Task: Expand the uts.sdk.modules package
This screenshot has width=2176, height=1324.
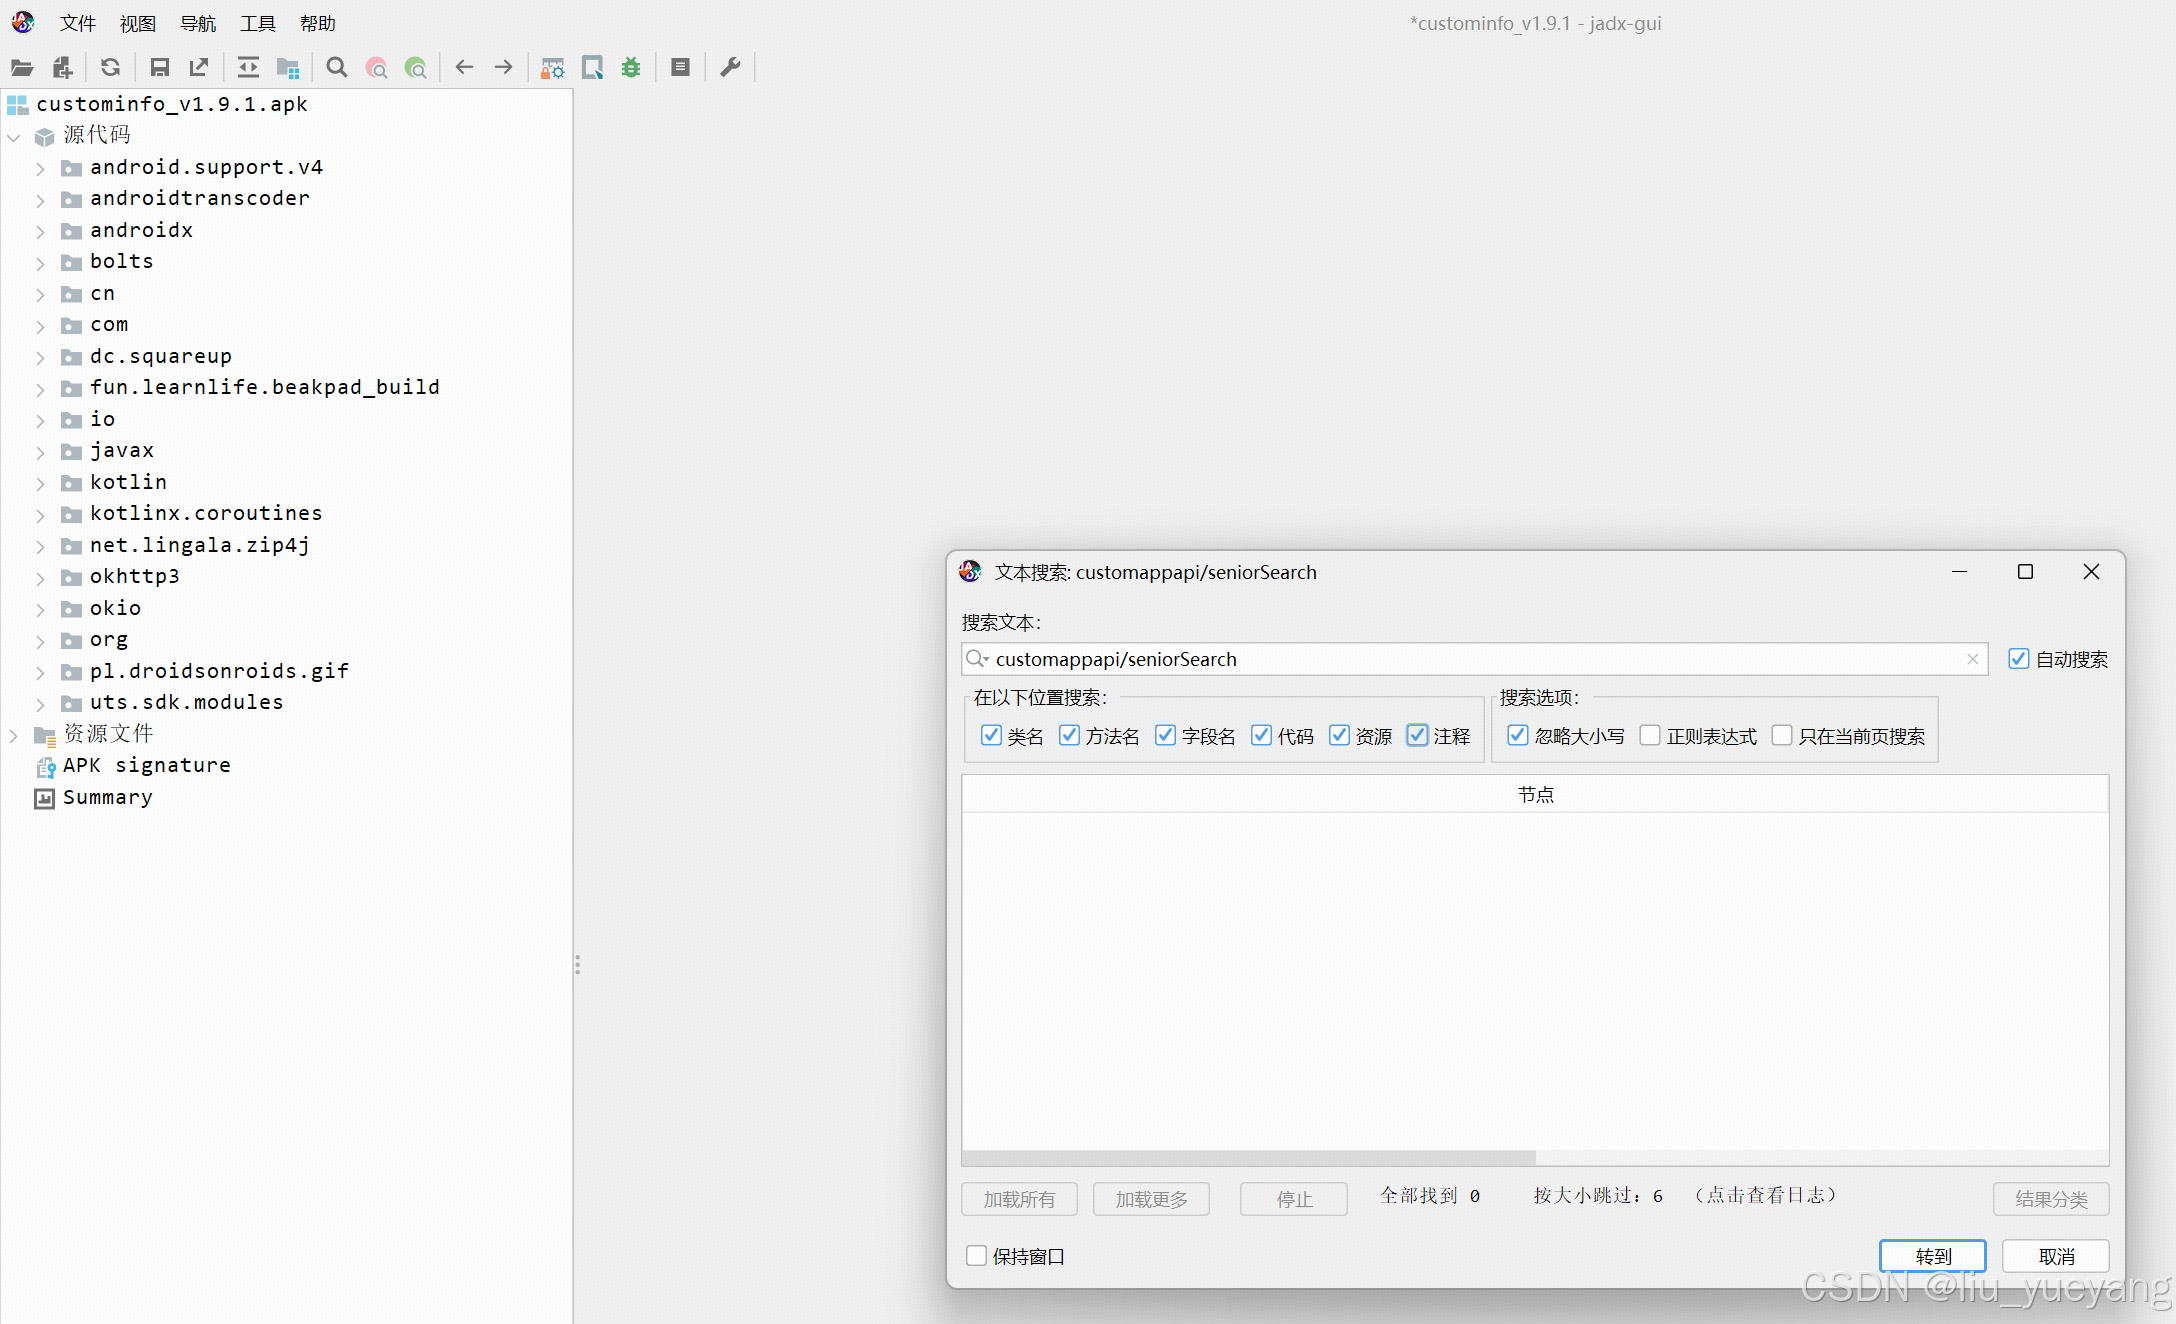Action: (40, 704)
